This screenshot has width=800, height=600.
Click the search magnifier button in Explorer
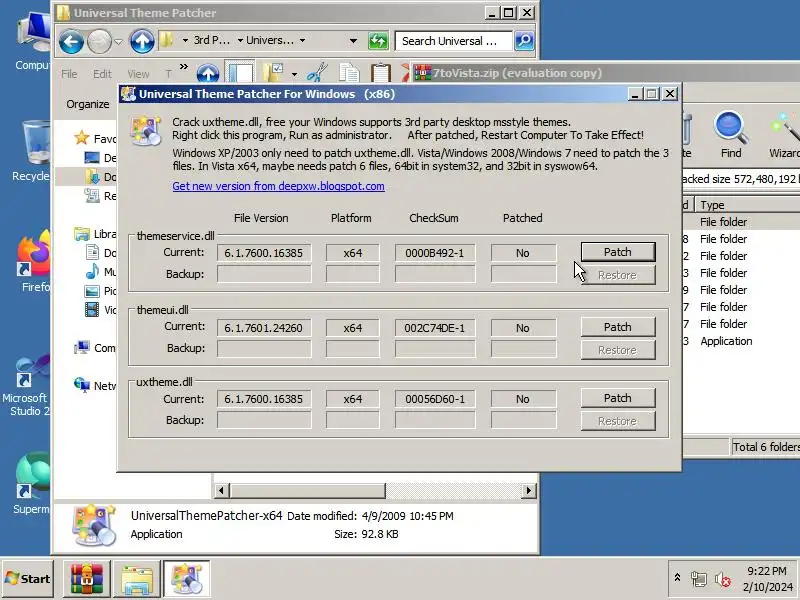(524, 41)
